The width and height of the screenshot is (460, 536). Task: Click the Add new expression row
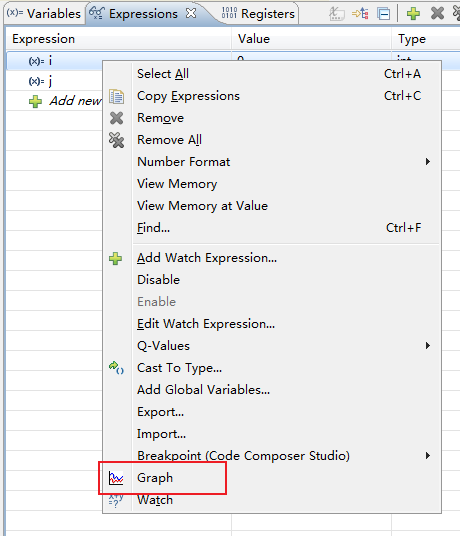[55, 101]
